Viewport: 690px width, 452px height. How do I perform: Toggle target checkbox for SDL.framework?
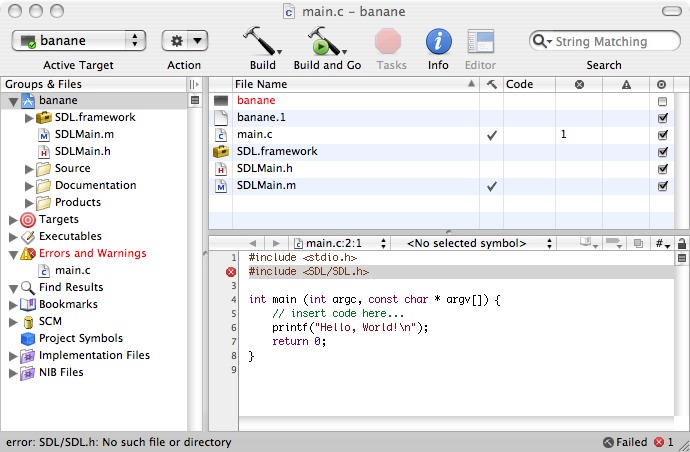point(662,152)
